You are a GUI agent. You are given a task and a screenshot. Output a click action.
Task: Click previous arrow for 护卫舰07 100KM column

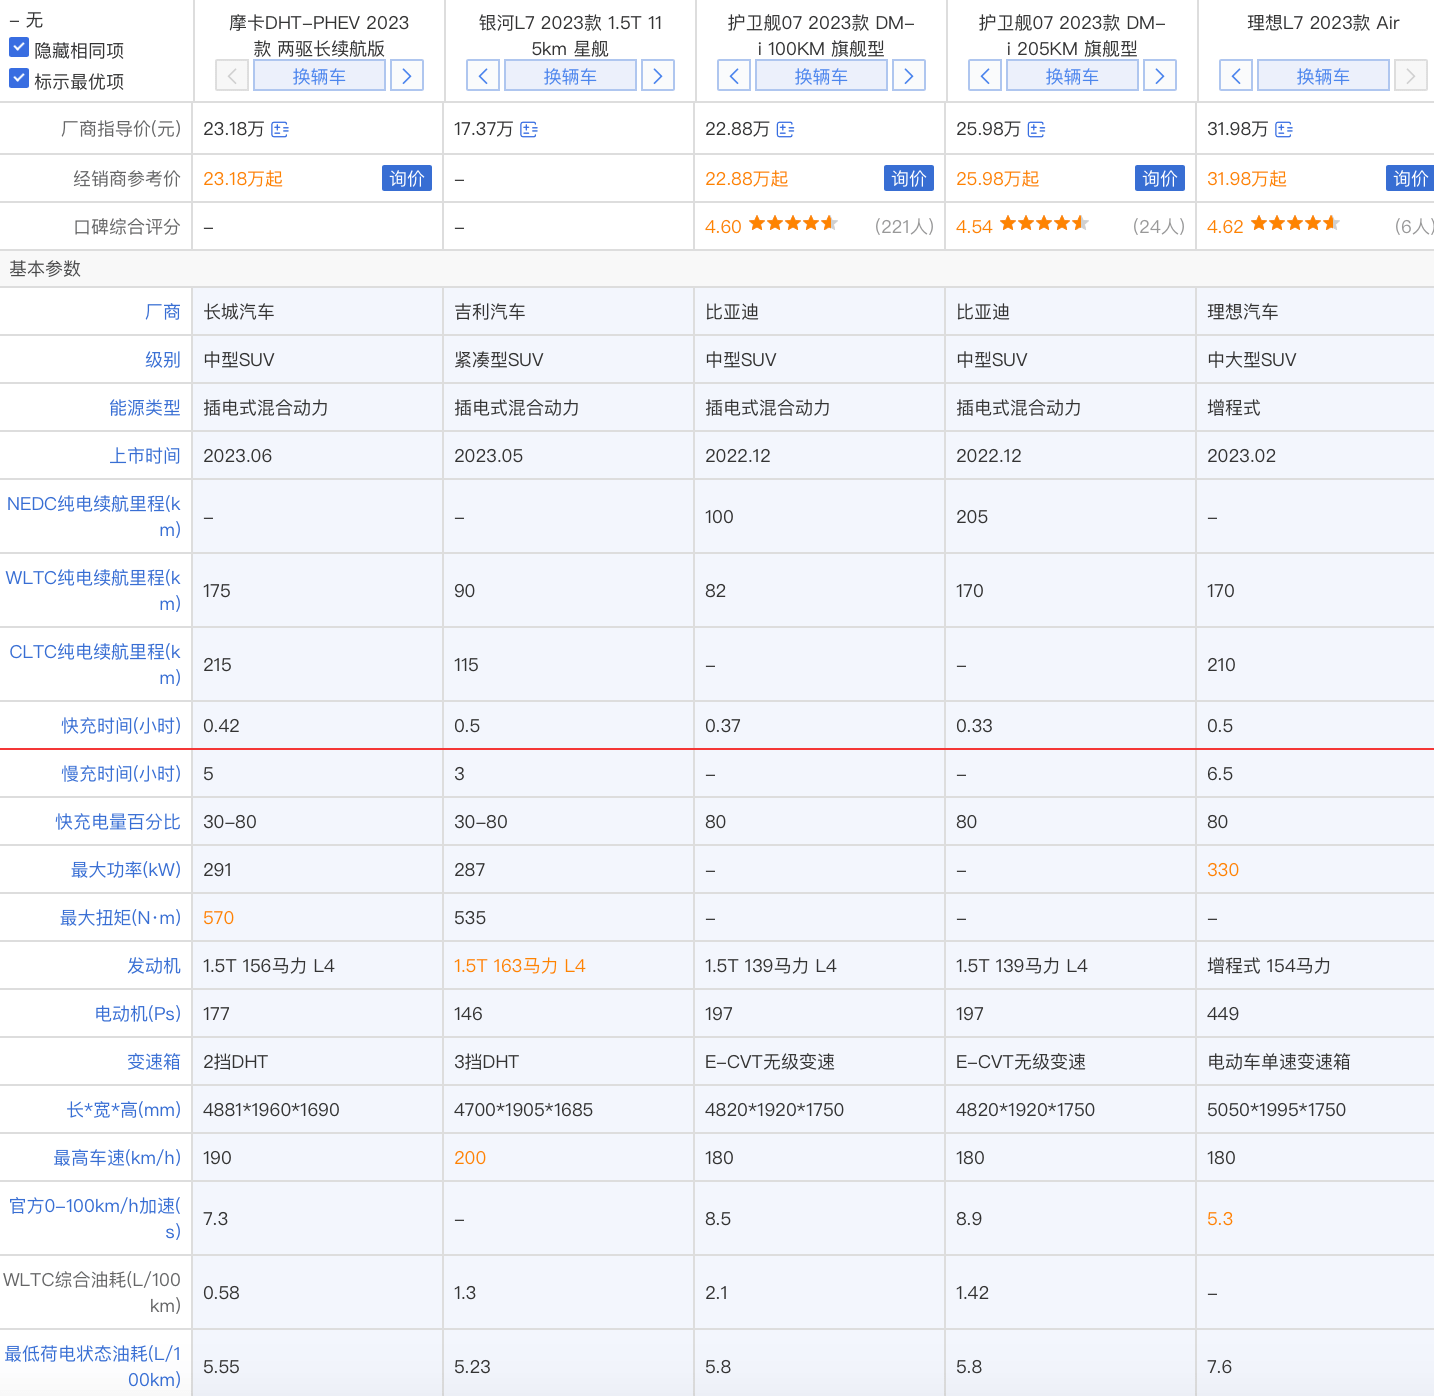point(734,76)
